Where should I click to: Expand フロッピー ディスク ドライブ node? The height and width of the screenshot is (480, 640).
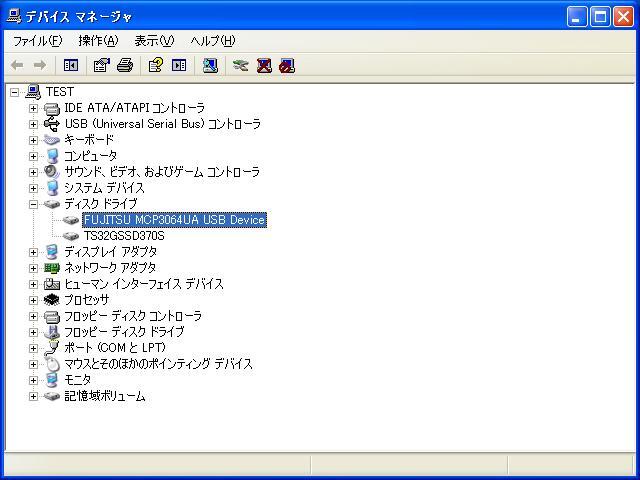[x=33, y=332]
